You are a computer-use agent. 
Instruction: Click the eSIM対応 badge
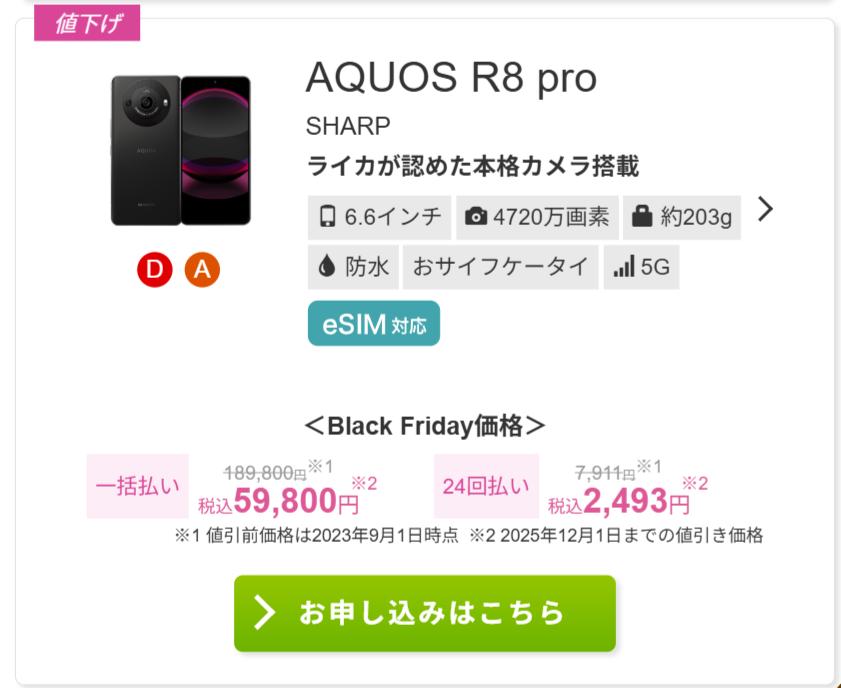pyautogui.click(x=374, y=324)
